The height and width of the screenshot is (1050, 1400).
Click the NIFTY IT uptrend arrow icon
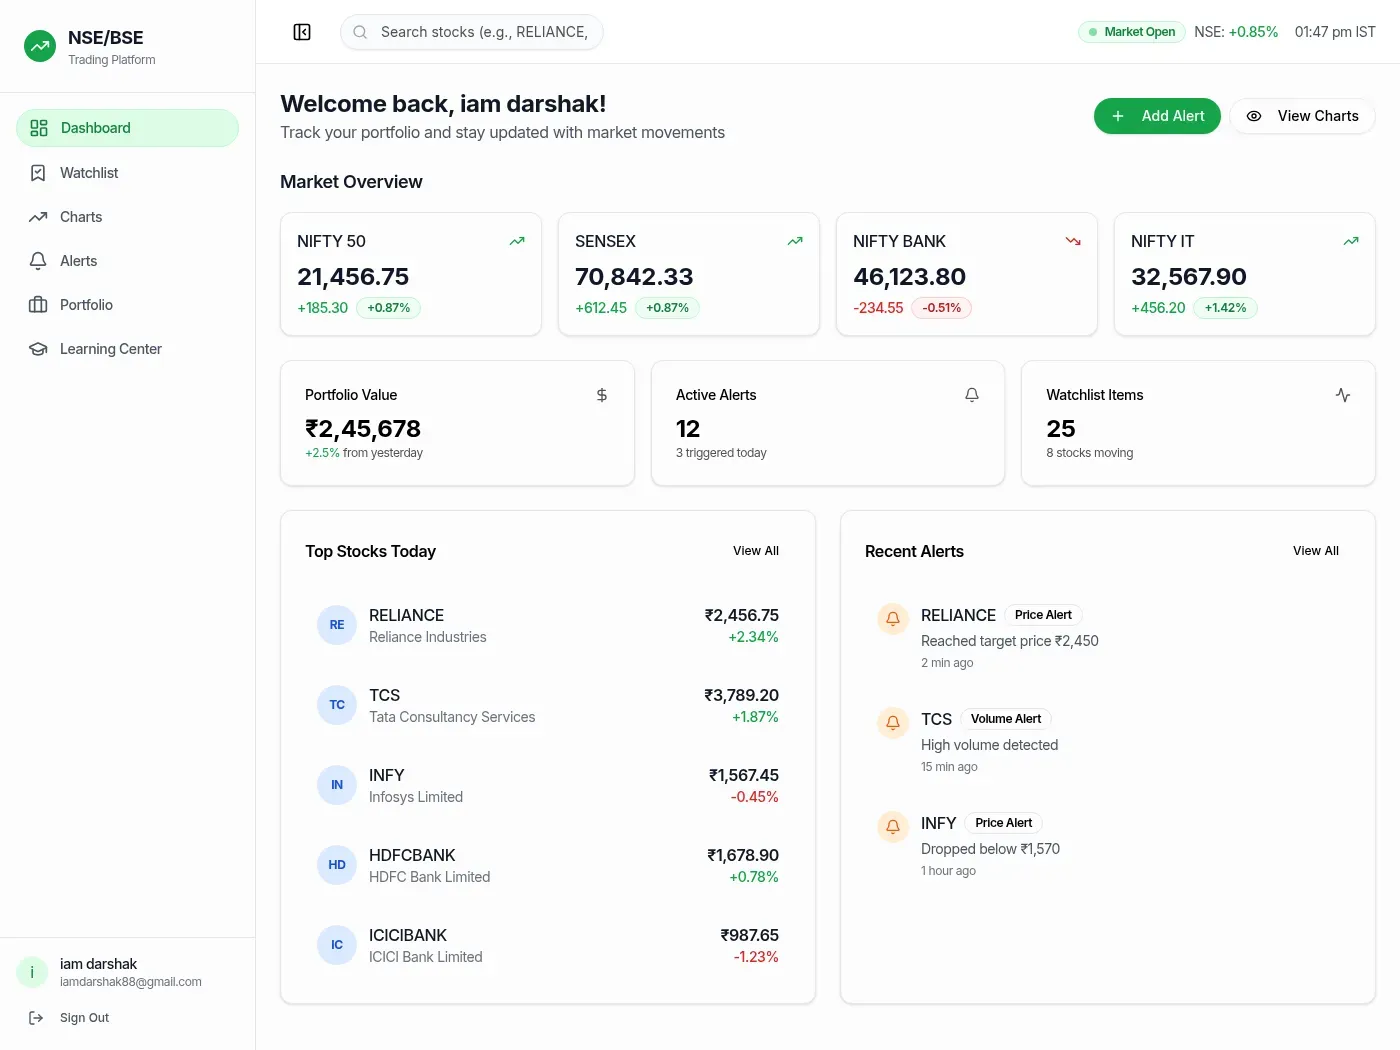click(x=1351, y=241)
